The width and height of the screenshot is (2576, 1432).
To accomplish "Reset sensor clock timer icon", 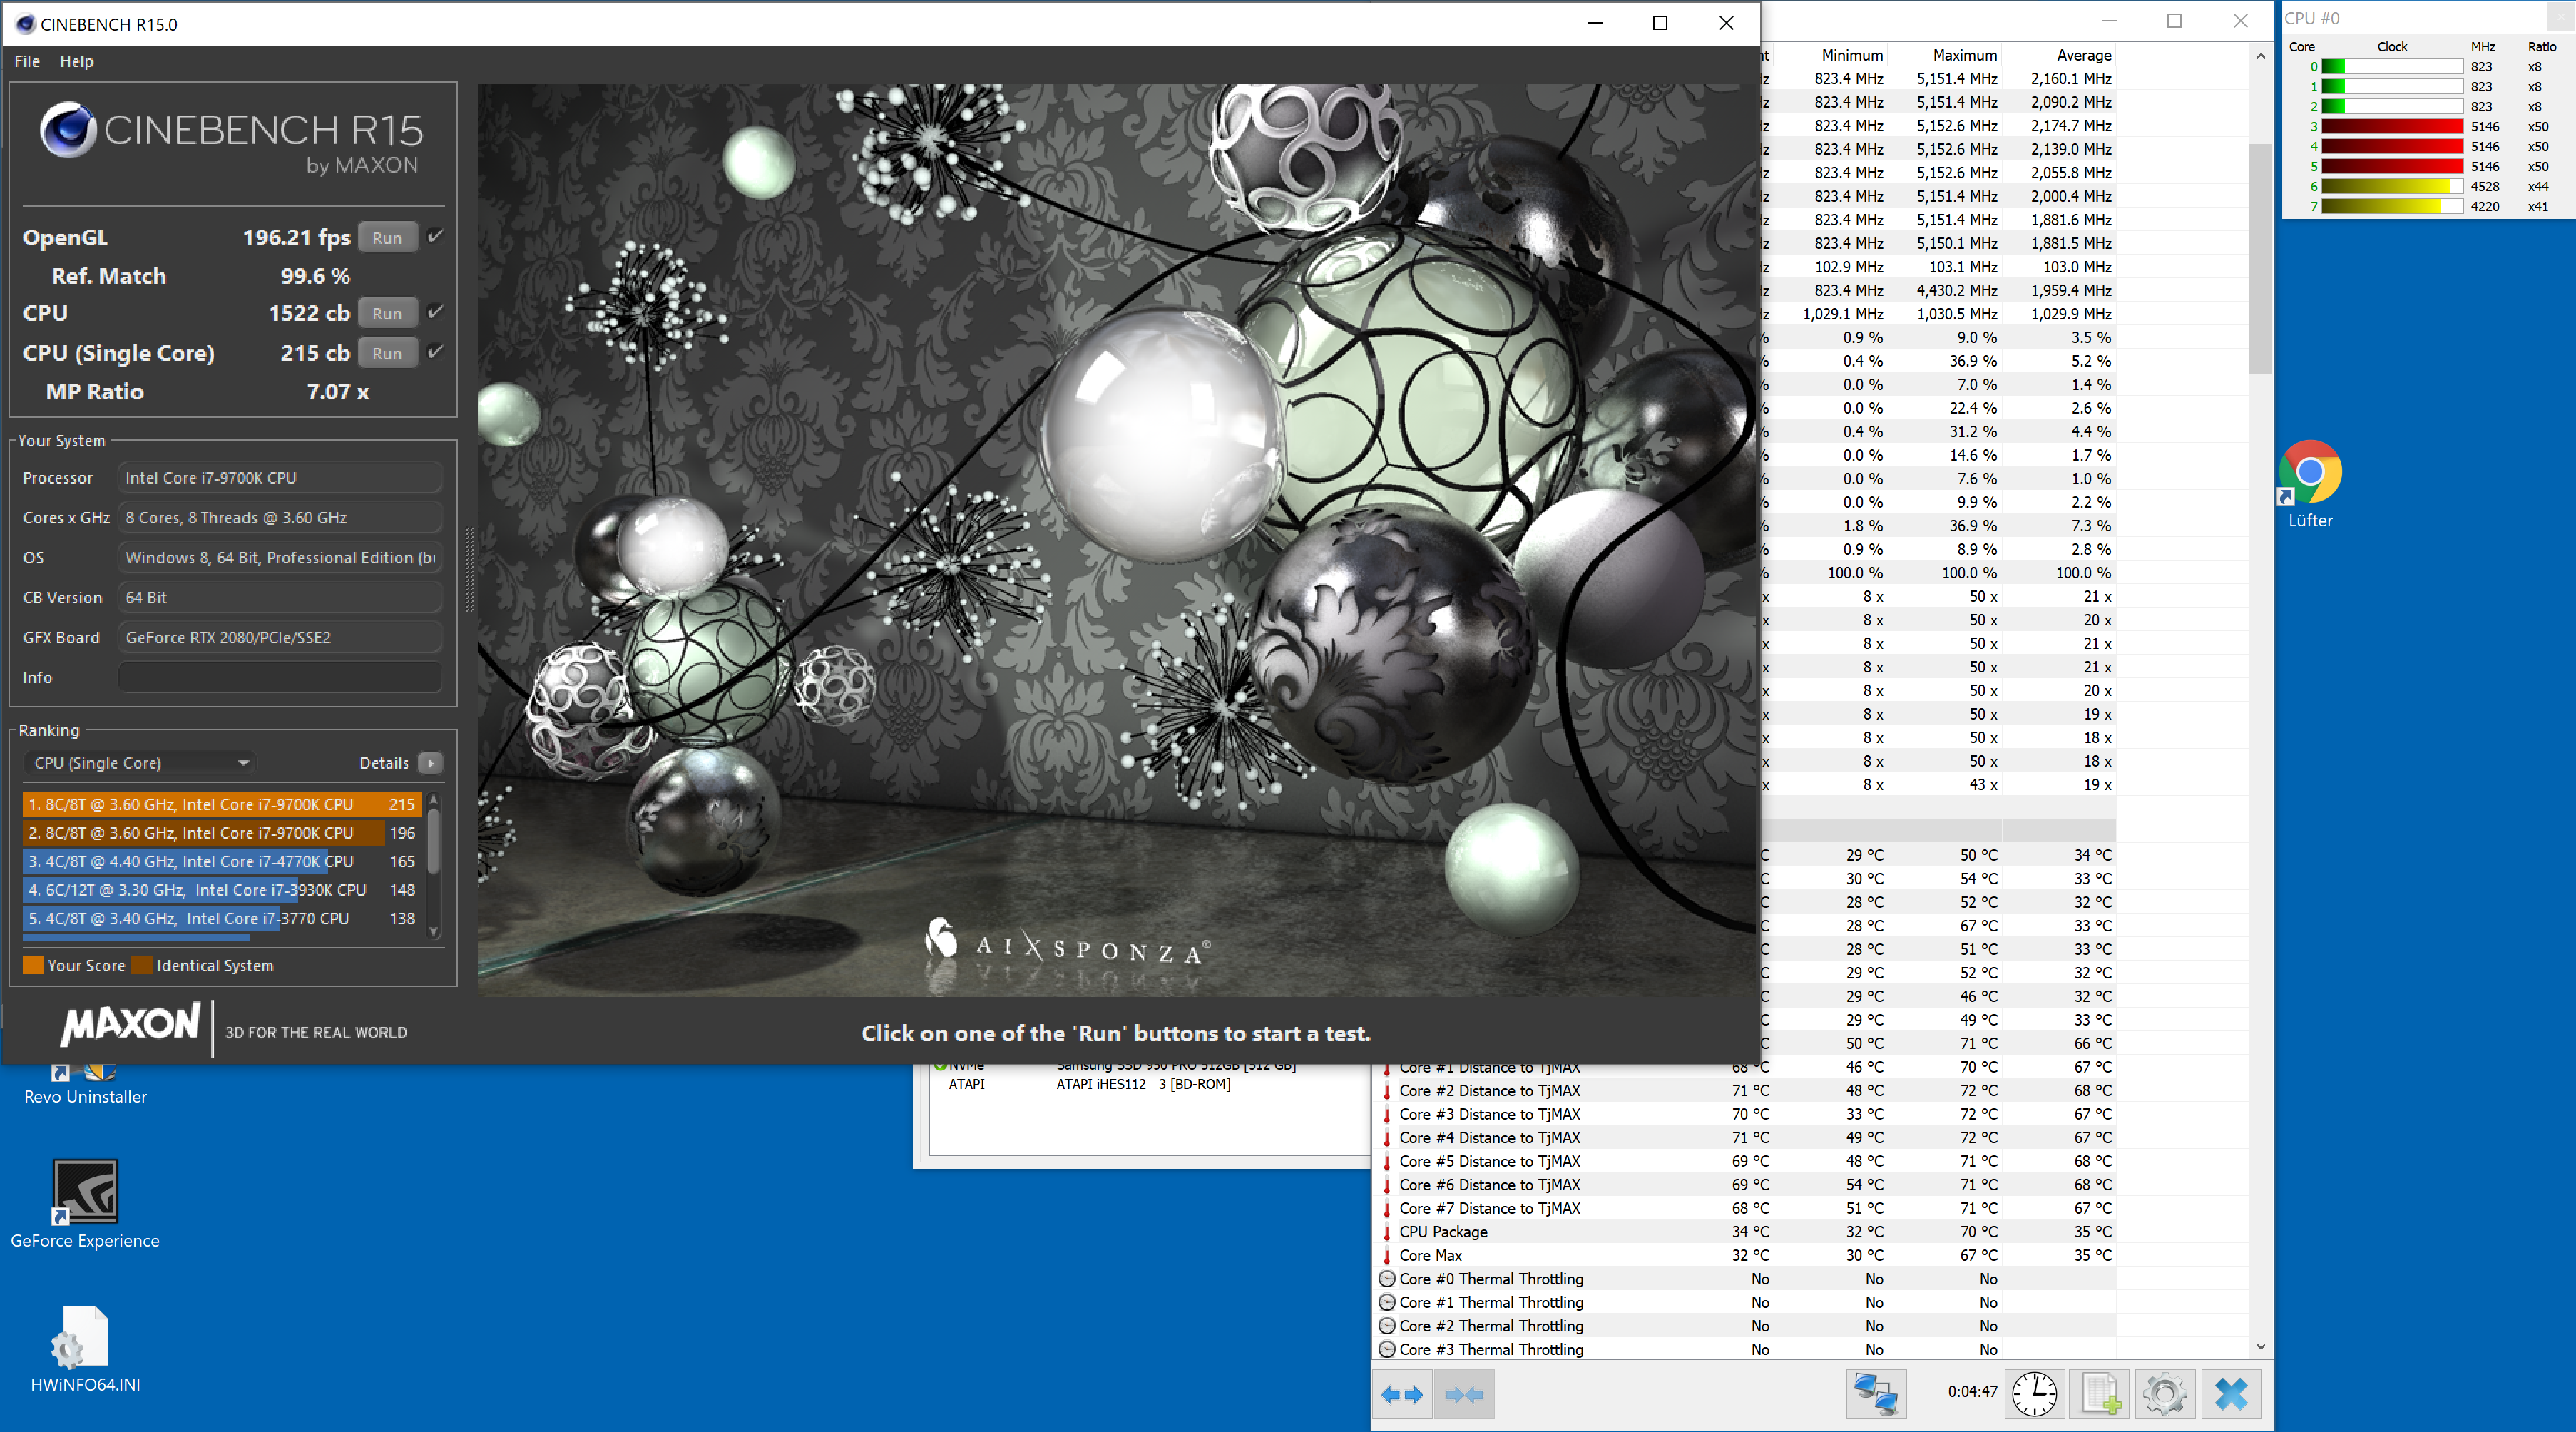I will 2034,1394.
